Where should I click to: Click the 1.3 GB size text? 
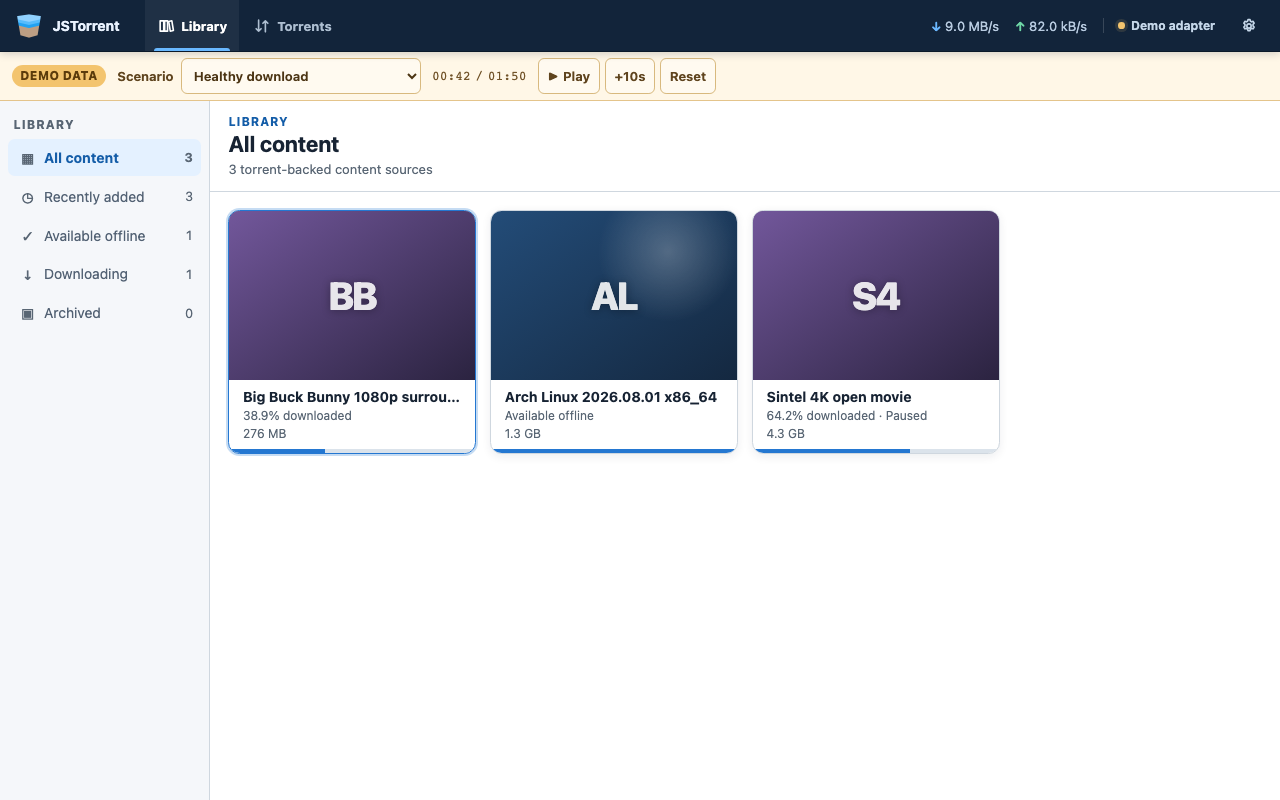pyautogui.click(x=523, y=434)
